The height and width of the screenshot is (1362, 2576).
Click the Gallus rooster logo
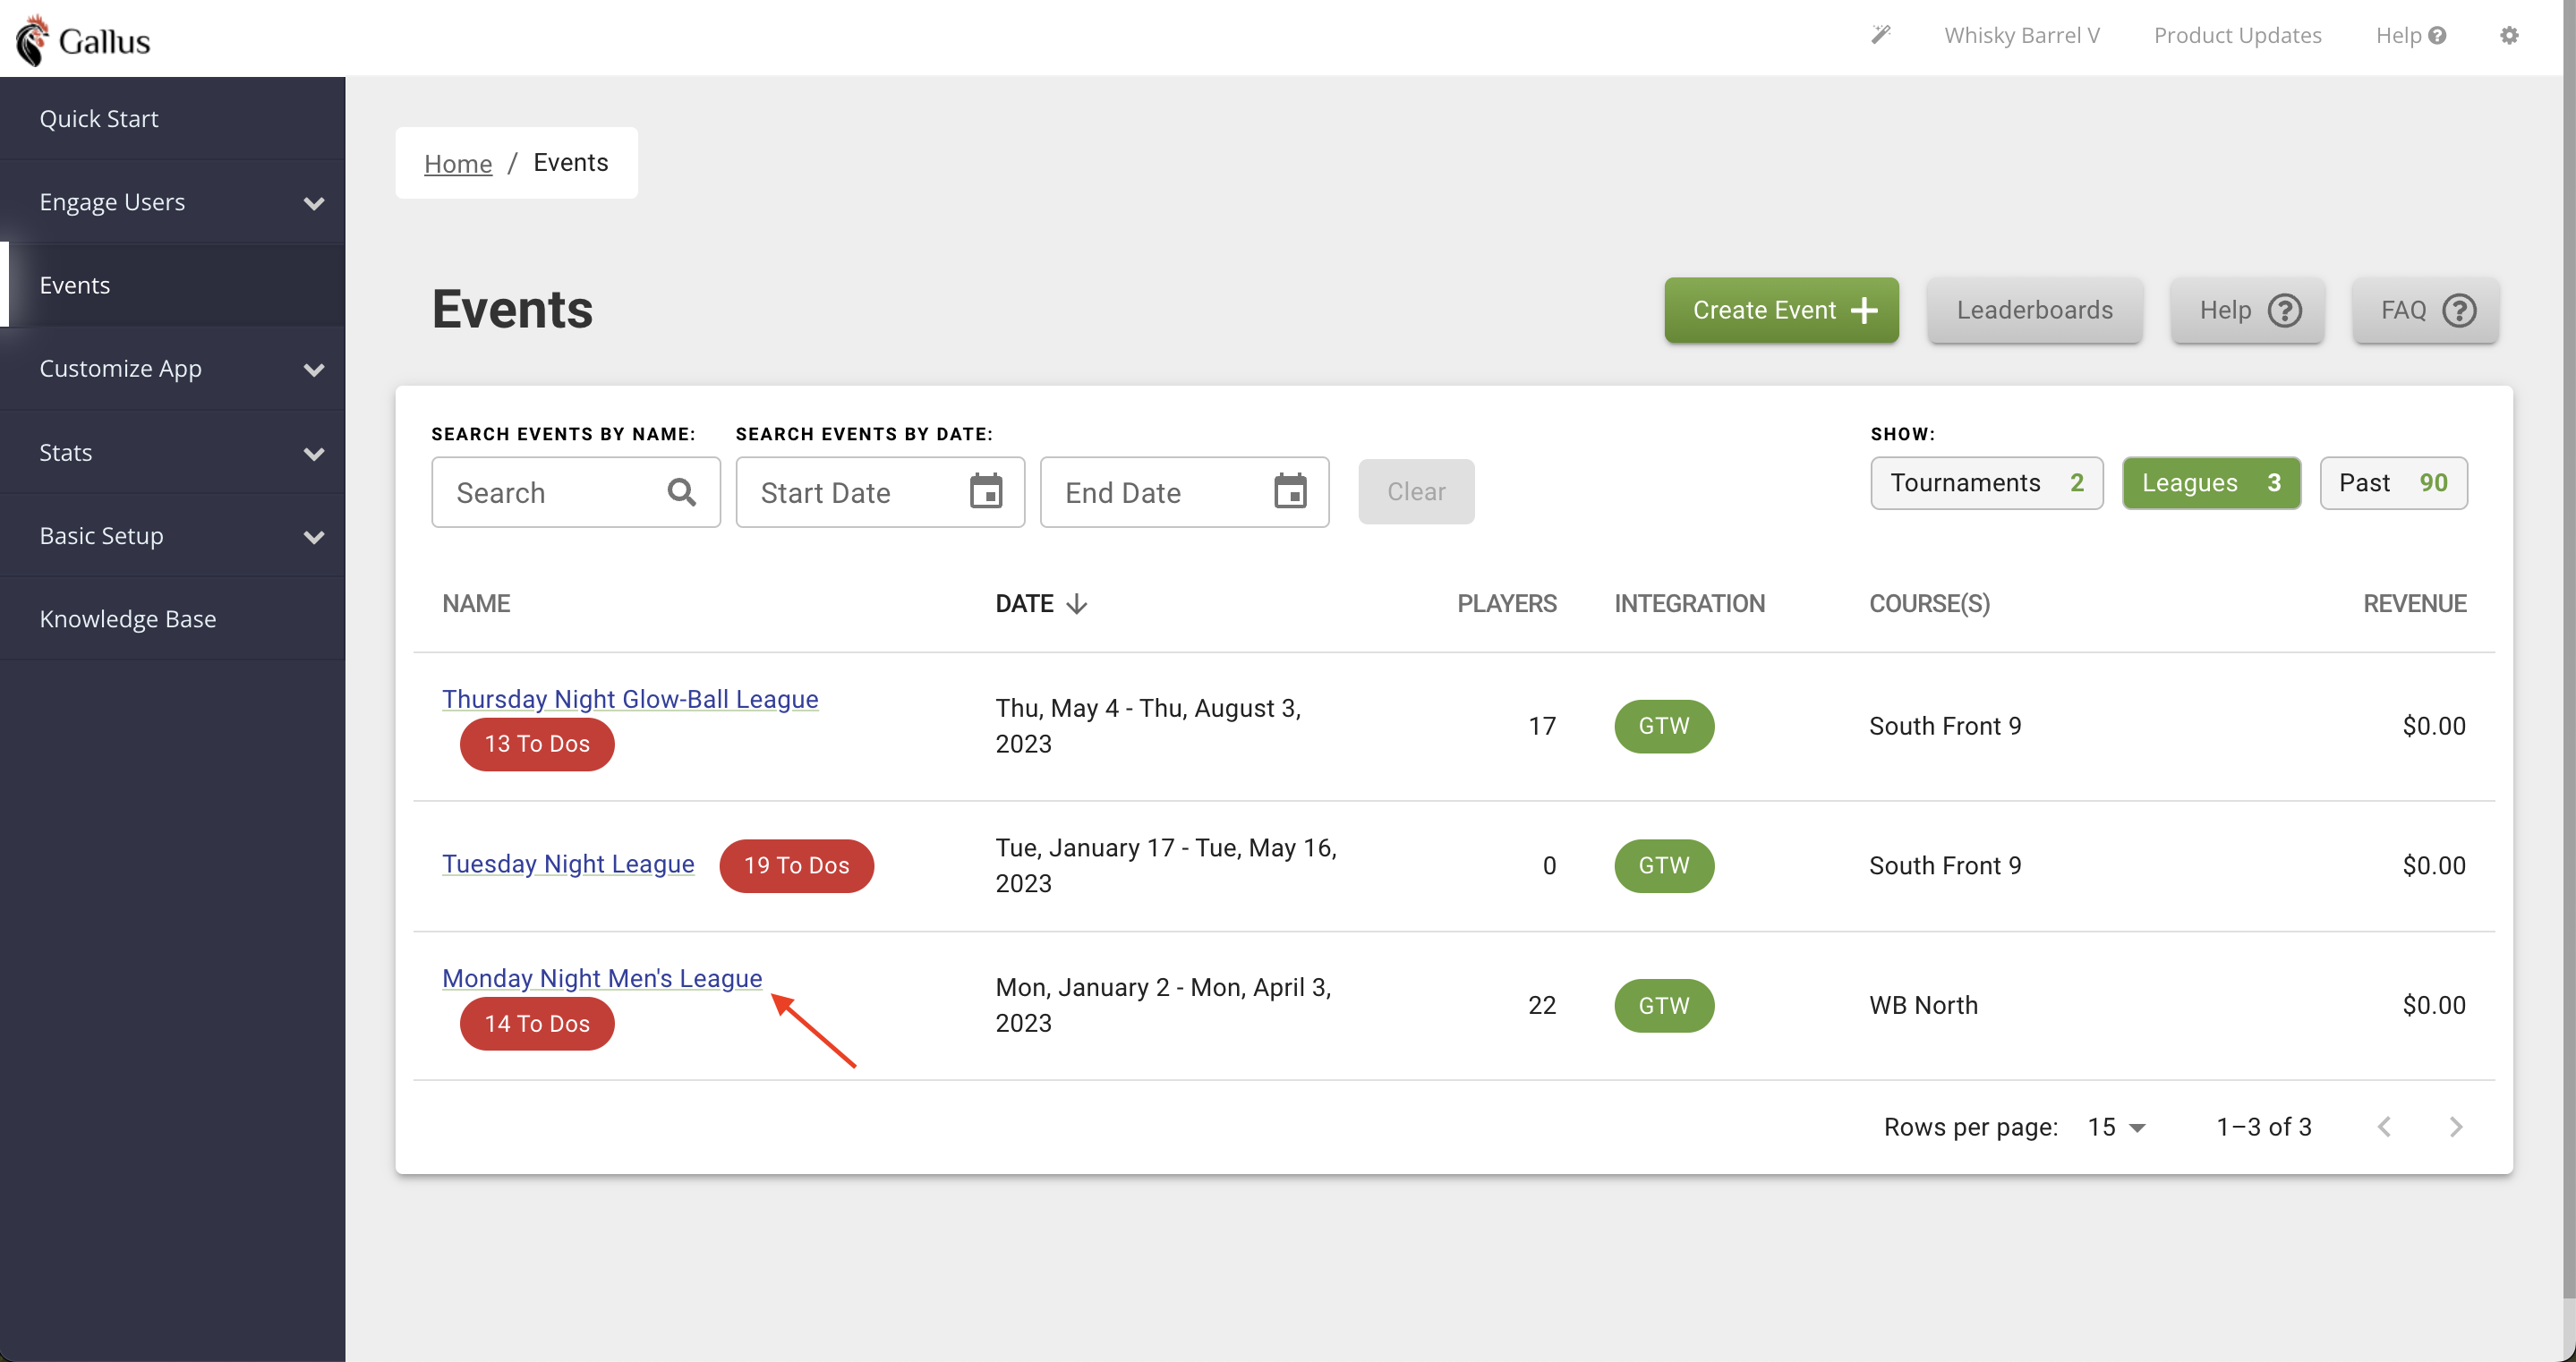pos(33,40)
